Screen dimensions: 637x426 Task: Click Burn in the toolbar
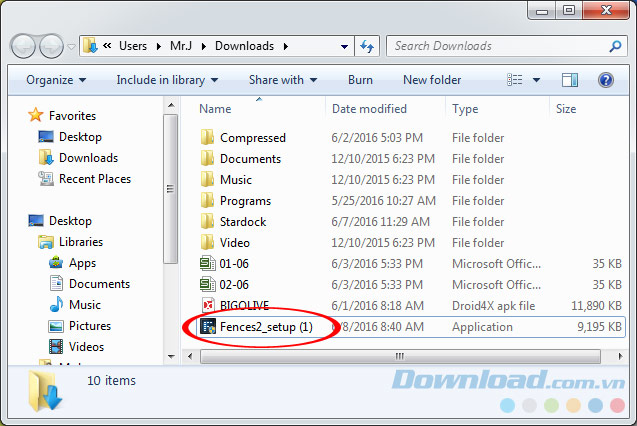(360, 80)
